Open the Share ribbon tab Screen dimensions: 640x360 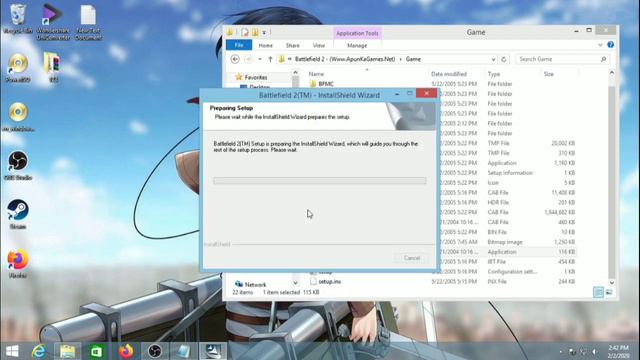(x=292, y=45)
